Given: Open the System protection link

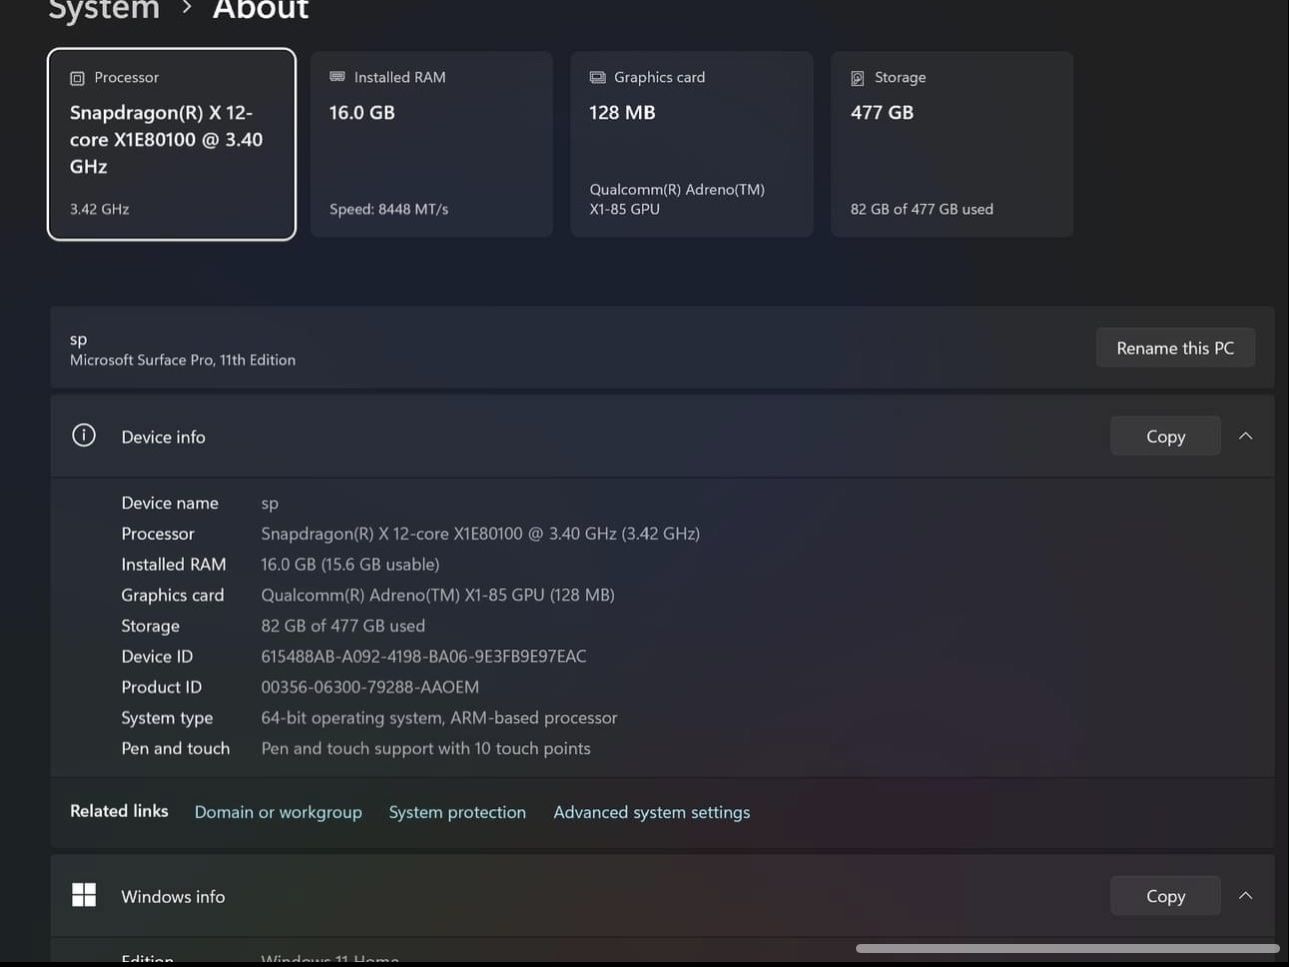Looking at the screenshot, I should (x=457, y=812).
